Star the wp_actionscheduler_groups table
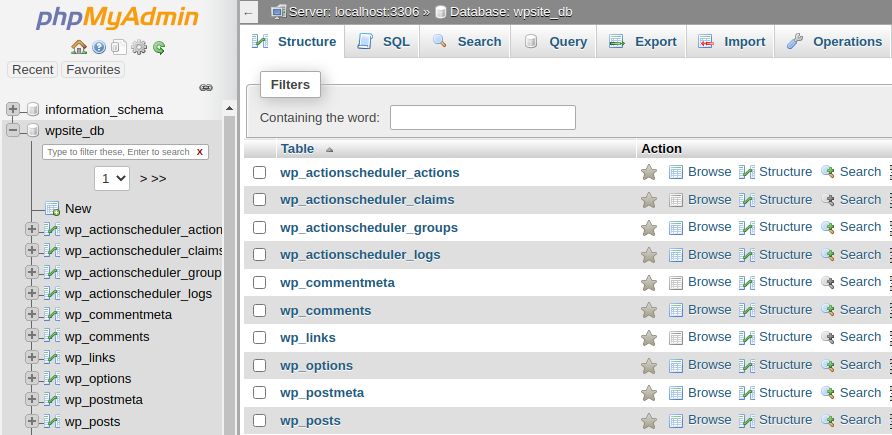 (649, 228)
